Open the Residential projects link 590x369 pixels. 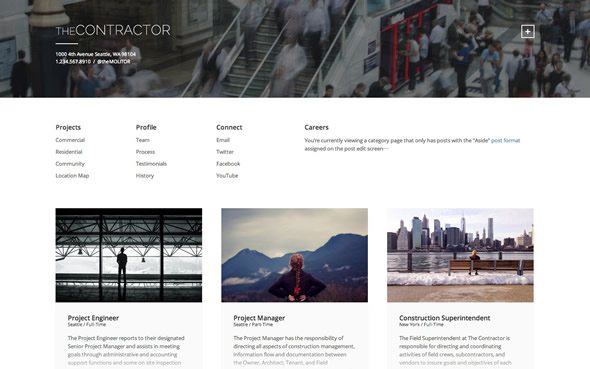point(69,152)
